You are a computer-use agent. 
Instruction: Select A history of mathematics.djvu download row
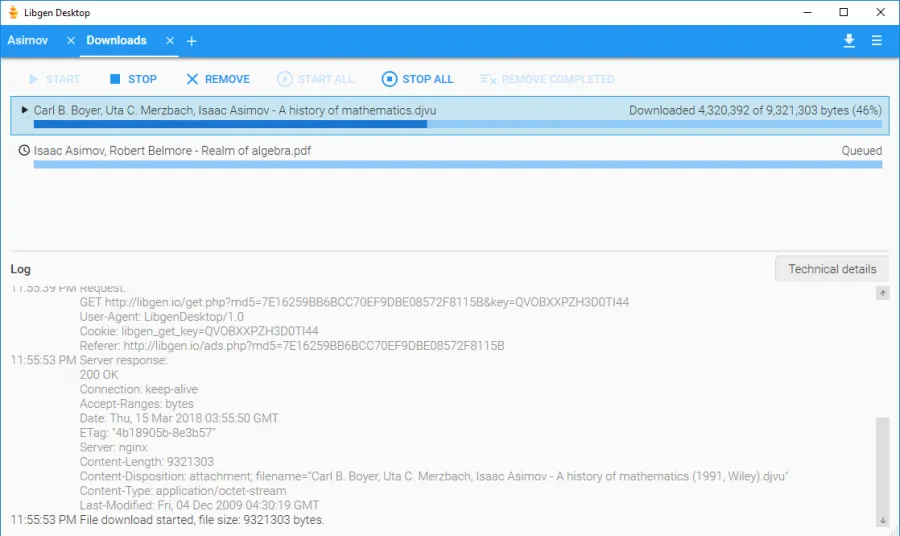tap(450, 116)
